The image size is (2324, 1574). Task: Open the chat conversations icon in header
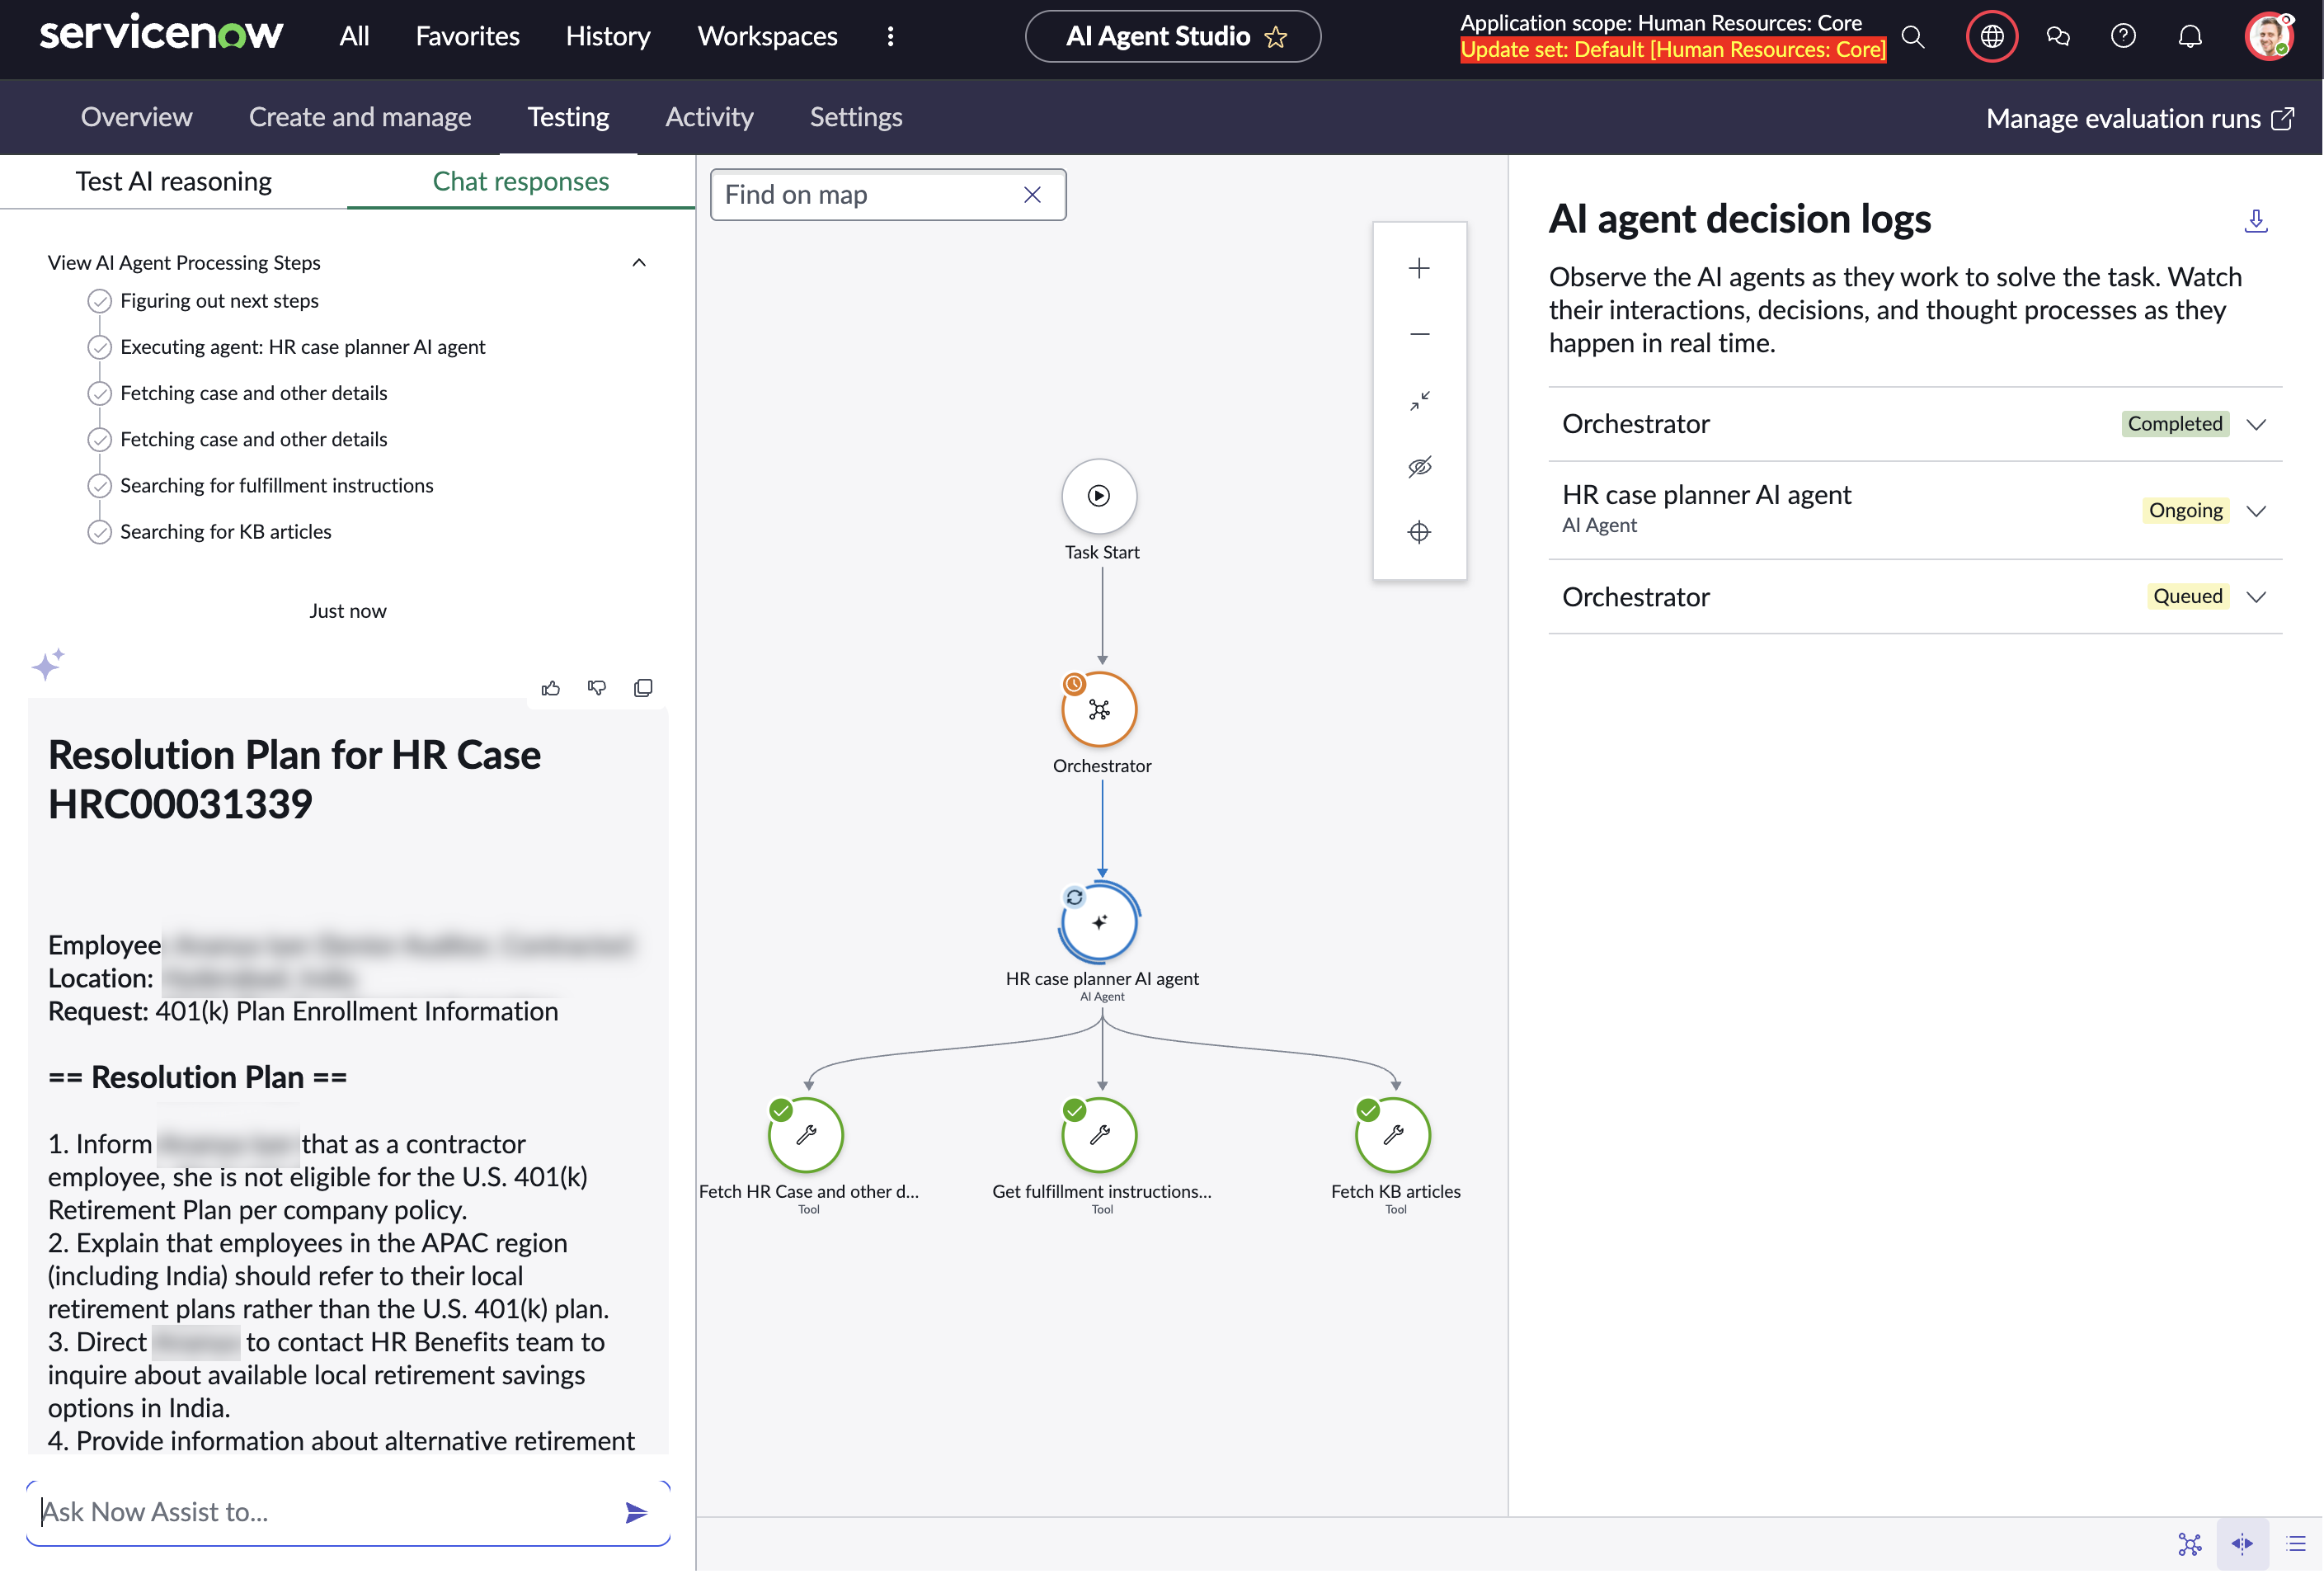click(2058, 37)
